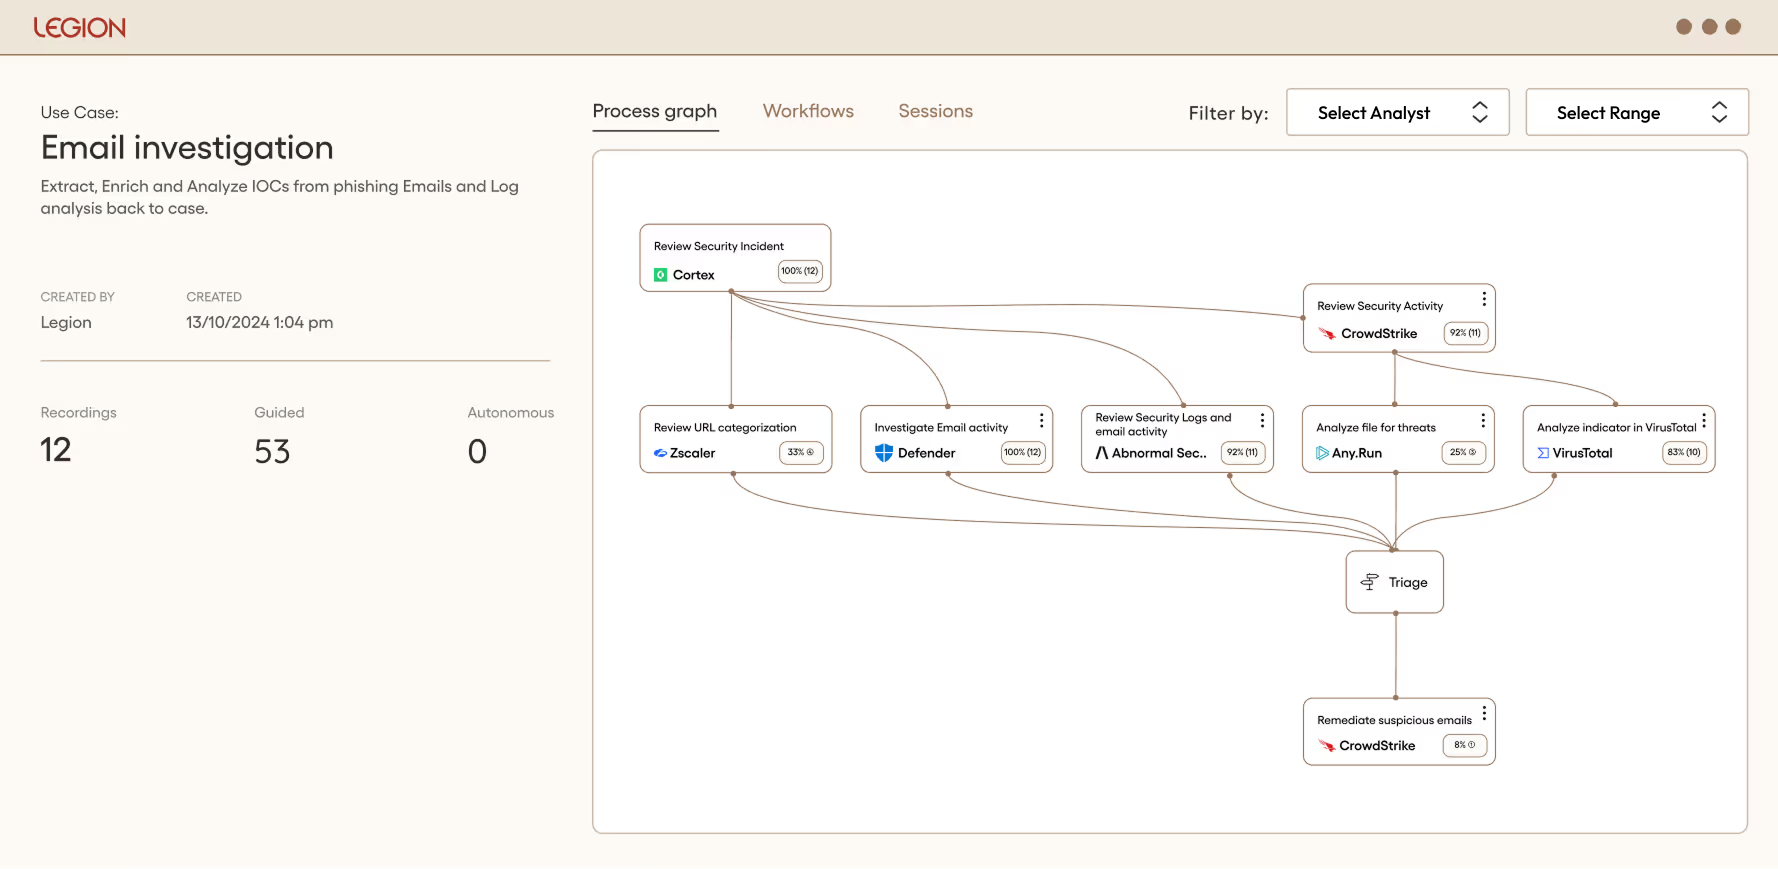Switch to the Sessions tab
Image resolution: width=1778 pixels, height=869 pixels.
coord(935,111)
